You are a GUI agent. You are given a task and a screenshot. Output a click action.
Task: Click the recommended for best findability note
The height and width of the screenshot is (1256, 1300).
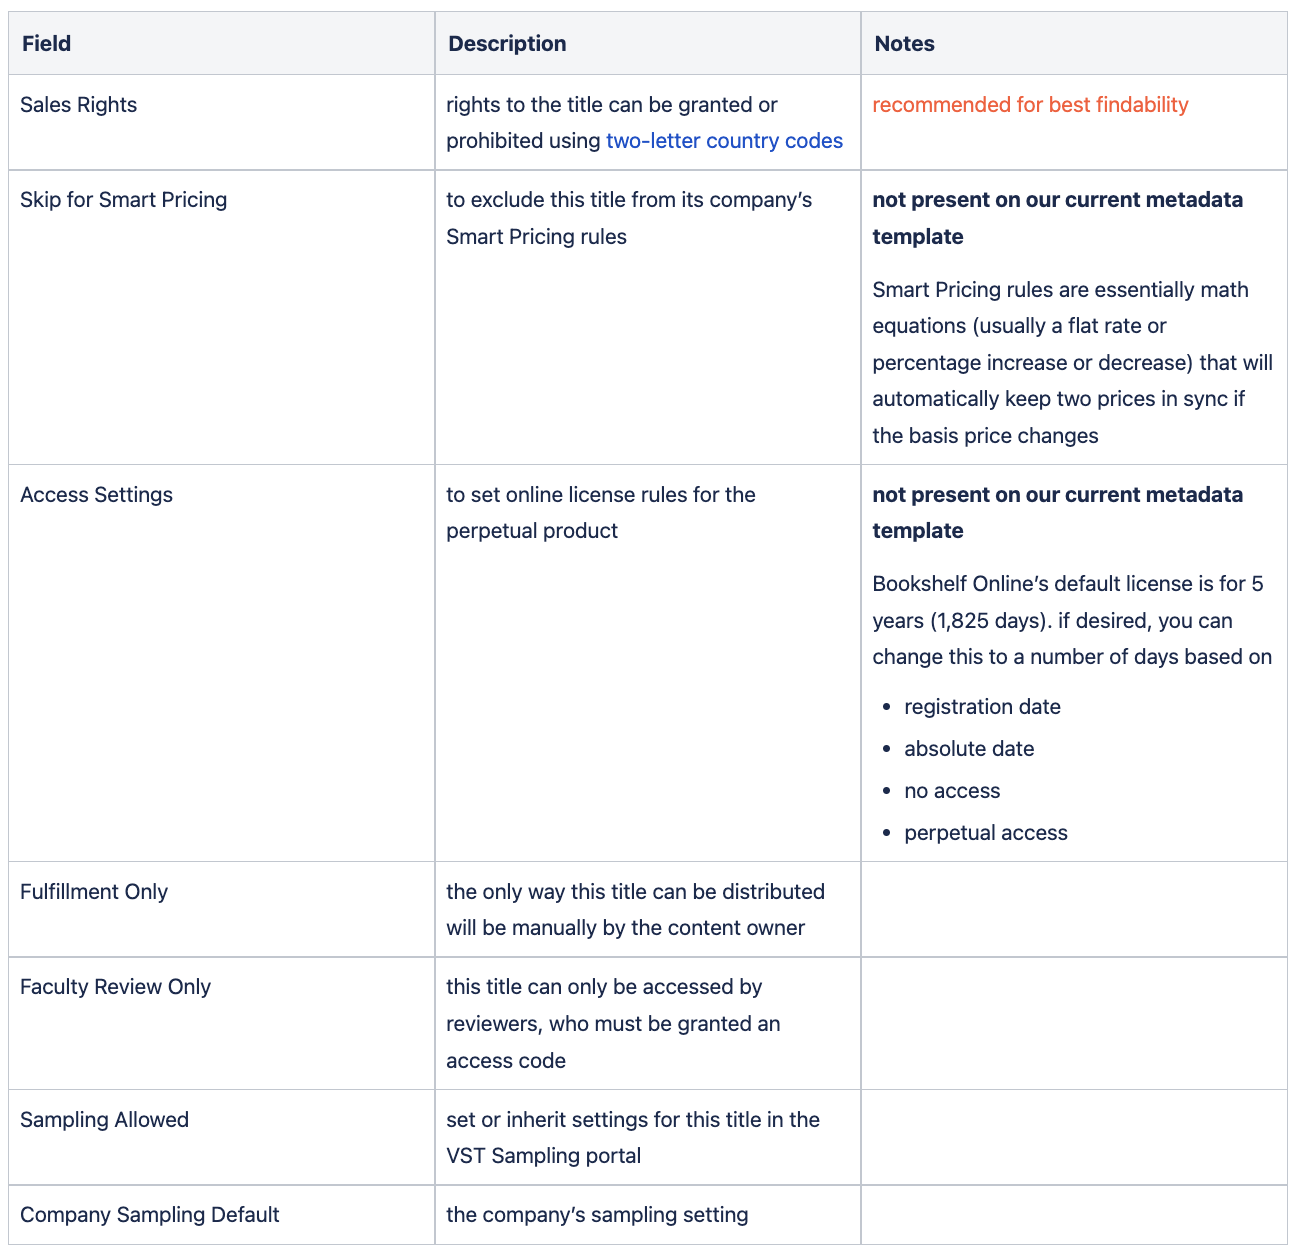click(1030, 105)
